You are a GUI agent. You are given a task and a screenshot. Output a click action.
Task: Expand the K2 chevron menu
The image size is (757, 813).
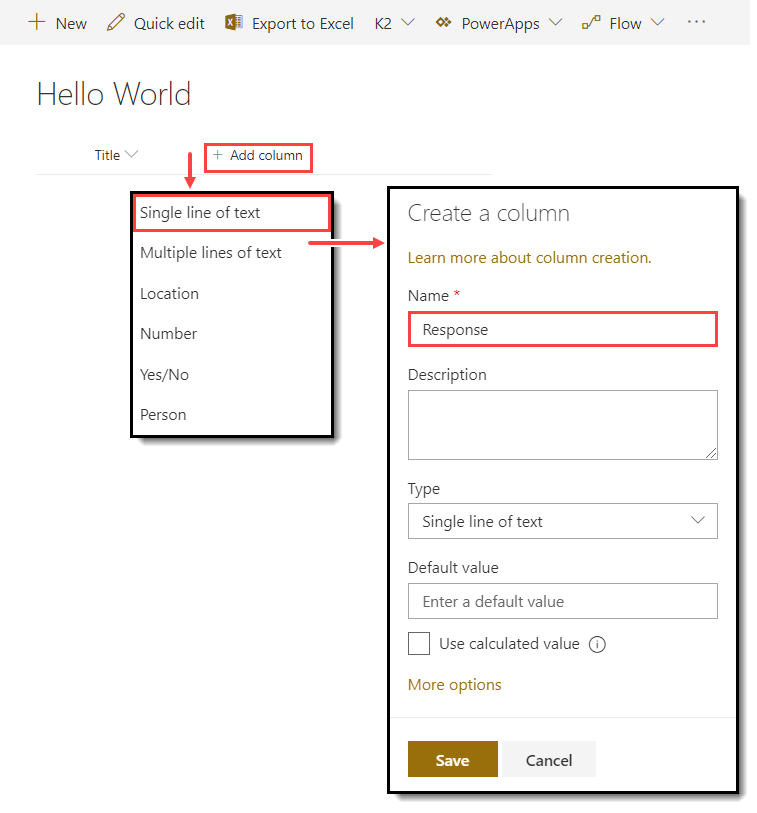click(x=409, y=22)
